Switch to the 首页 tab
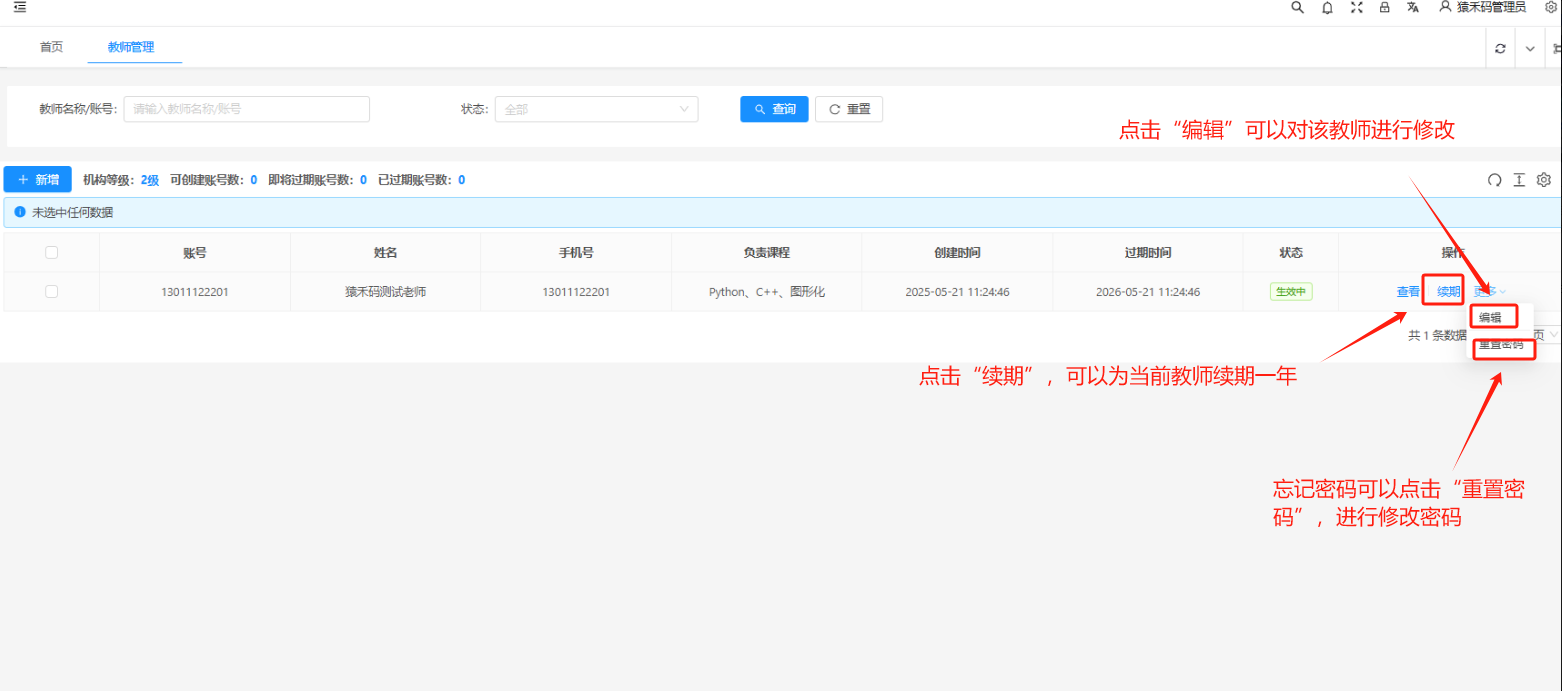 click(x=51, y=47)
